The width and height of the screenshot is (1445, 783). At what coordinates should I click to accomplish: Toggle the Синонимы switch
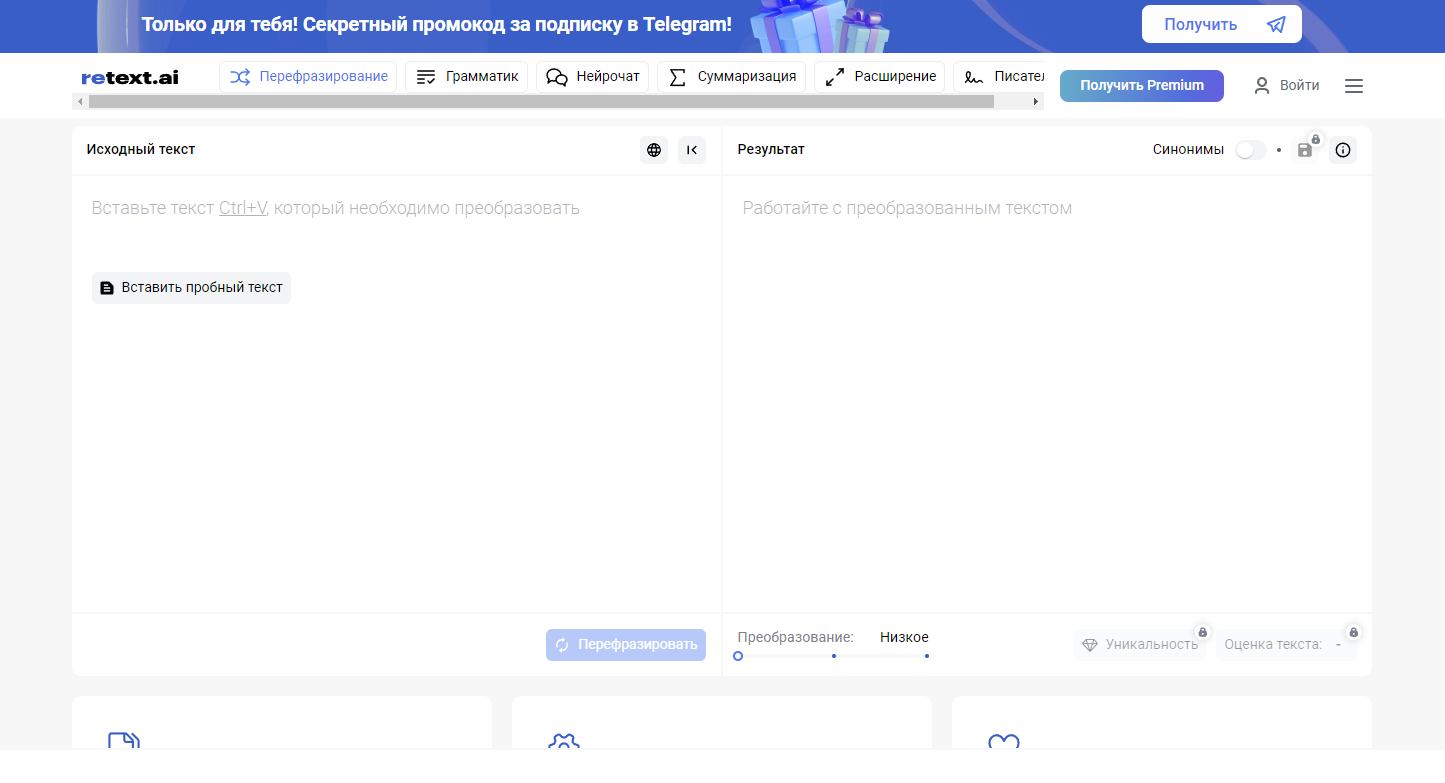point(1250,150)
